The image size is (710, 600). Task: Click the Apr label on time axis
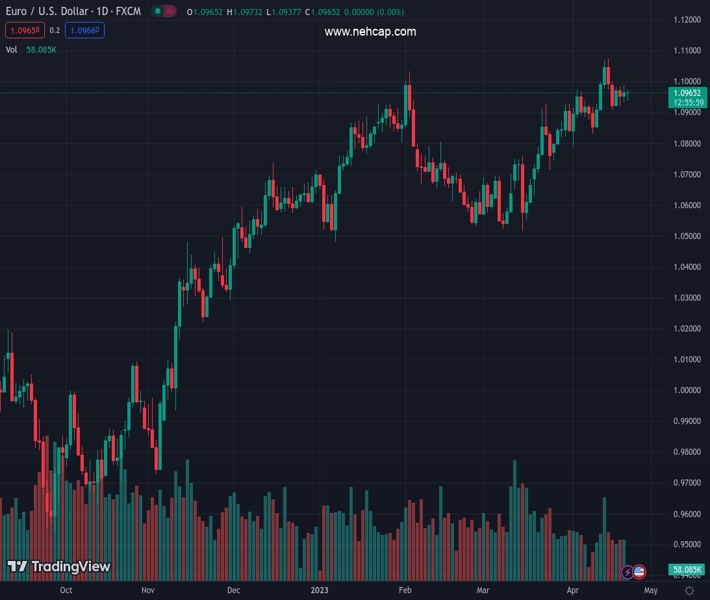pyautogui.click(x=572, y=591)
